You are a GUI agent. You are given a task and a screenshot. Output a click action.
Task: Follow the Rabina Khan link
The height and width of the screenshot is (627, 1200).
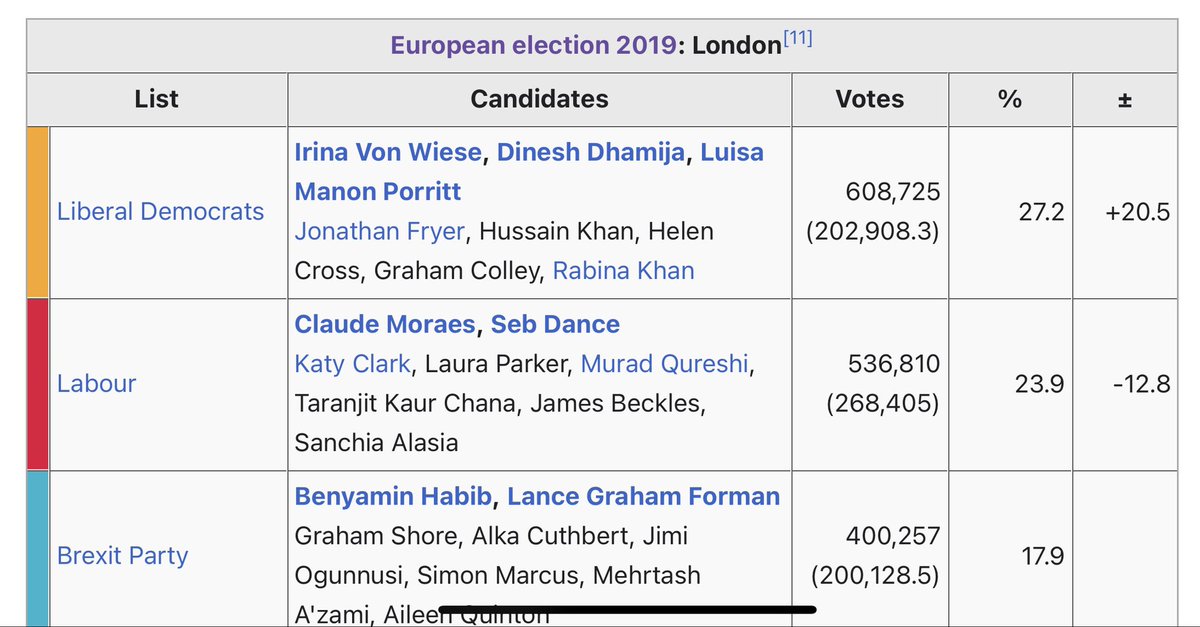pyautogui.click(x=623, y=271)
